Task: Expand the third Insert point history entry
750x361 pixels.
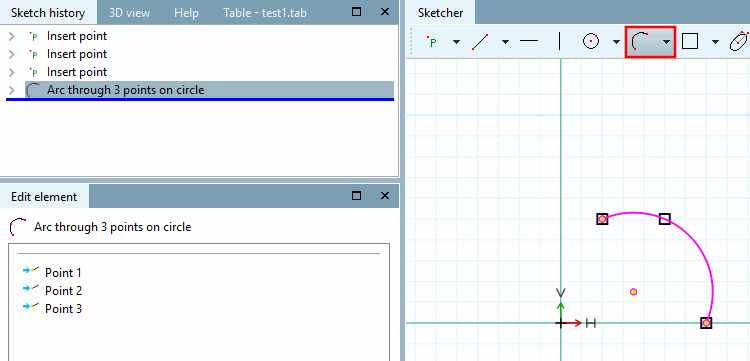Action: [12, 72]
